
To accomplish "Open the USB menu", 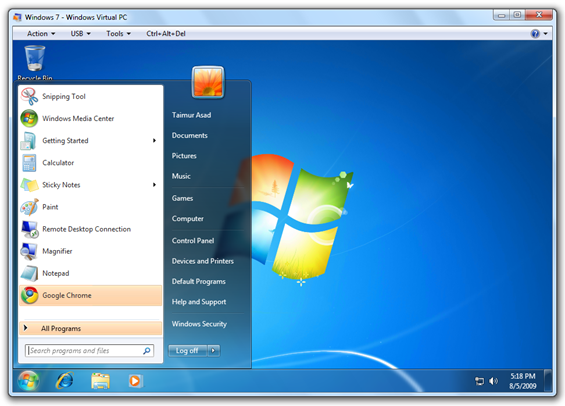I will coord(80,34).
